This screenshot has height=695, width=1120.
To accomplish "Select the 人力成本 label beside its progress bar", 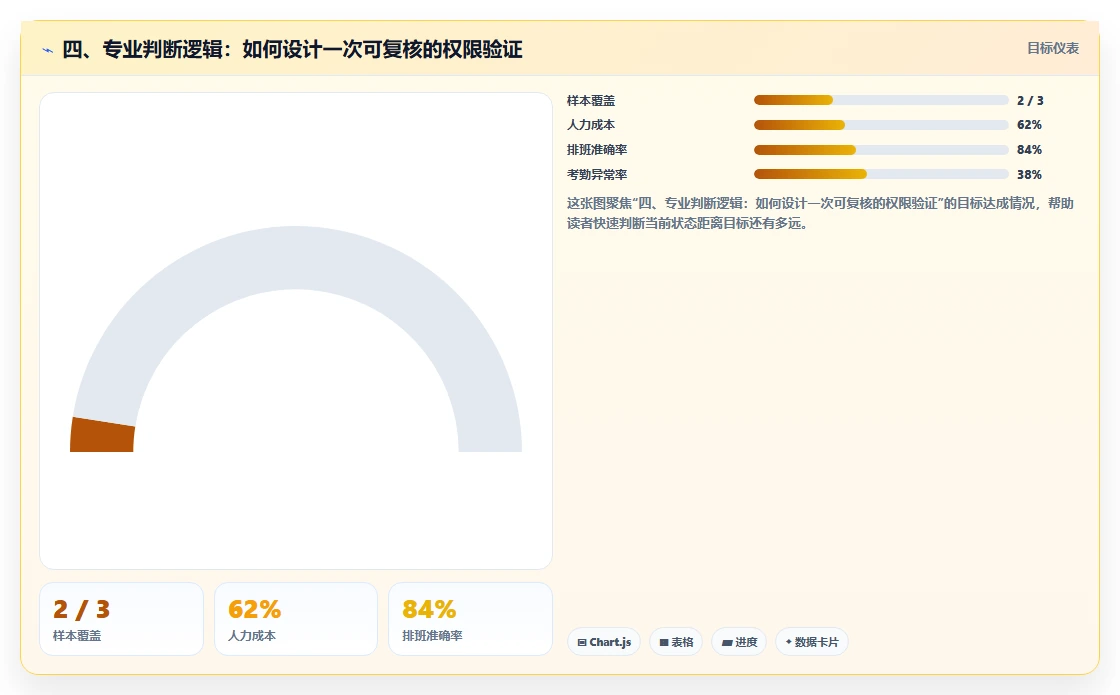I will [591, 125].
